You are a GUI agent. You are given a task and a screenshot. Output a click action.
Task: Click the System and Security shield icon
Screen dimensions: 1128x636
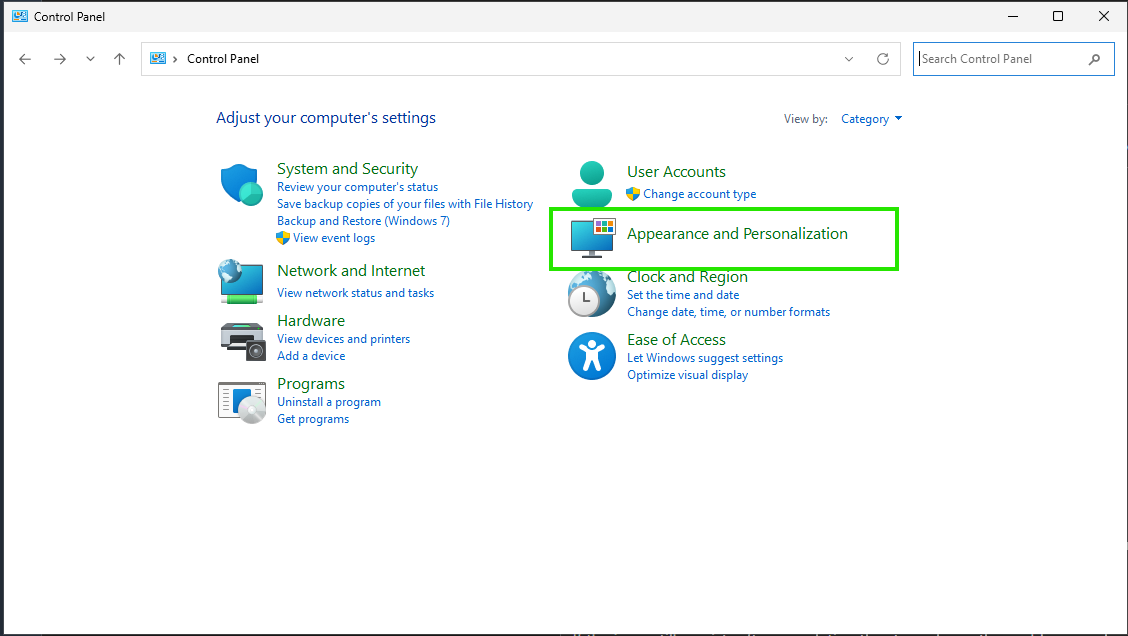click(x=241, y=185)
